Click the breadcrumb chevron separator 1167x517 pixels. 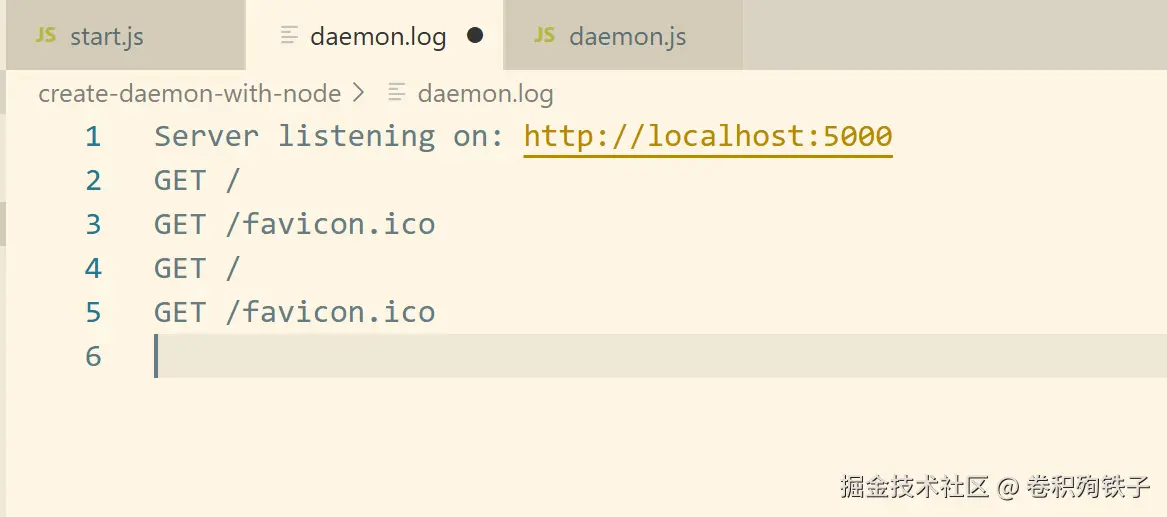pos(361,94)
